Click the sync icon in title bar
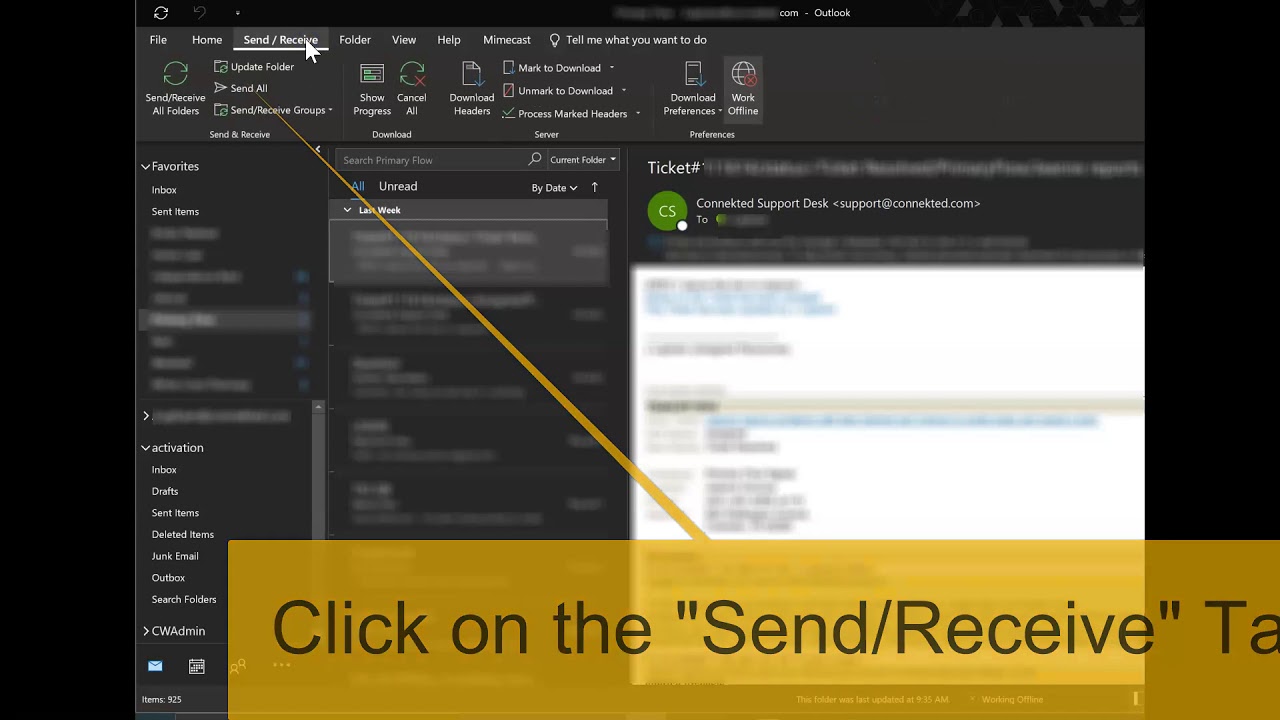Screen dimensions: 1280x720 pyautogui.click(x=161, y=13)
